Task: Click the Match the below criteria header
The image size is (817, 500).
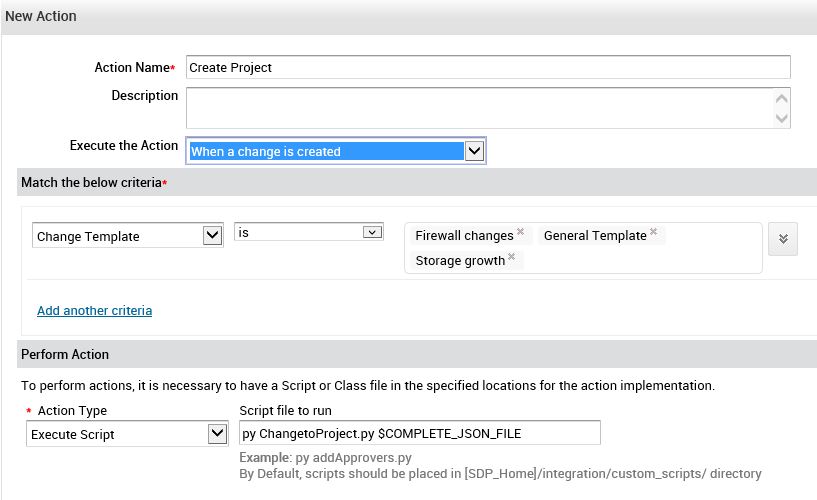Action: [x=94, y=183]
